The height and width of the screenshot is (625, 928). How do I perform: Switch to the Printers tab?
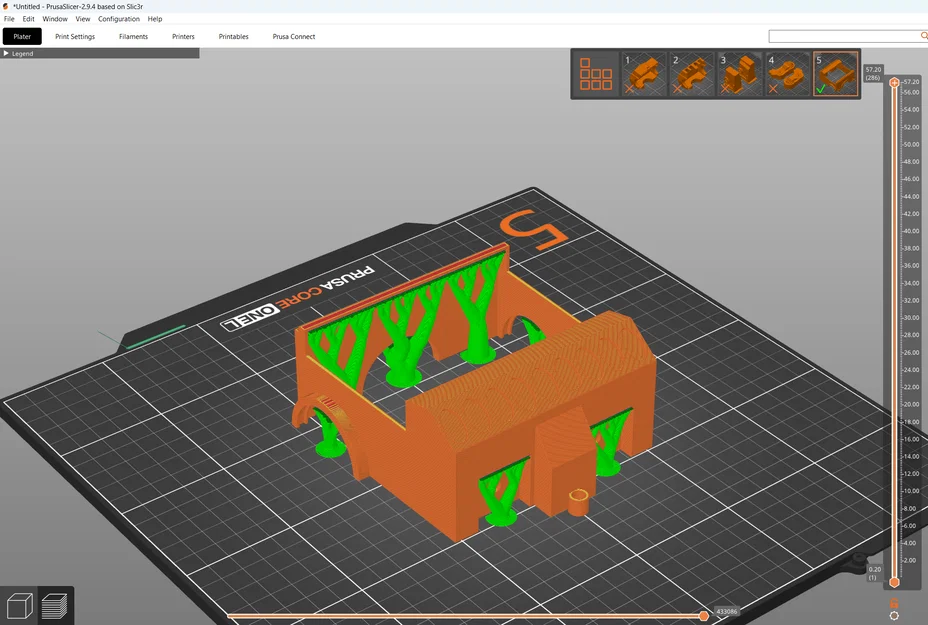point(183,36)
